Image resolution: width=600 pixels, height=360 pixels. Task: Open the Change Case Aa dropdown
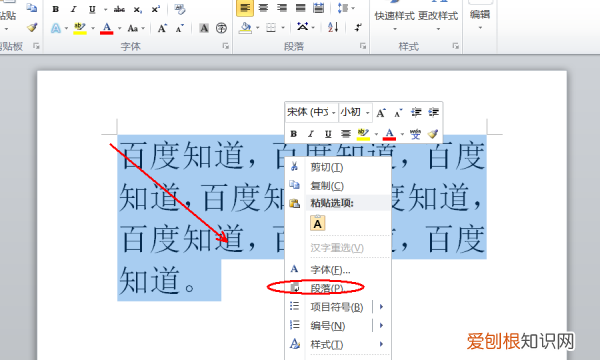tap(136, 28)
